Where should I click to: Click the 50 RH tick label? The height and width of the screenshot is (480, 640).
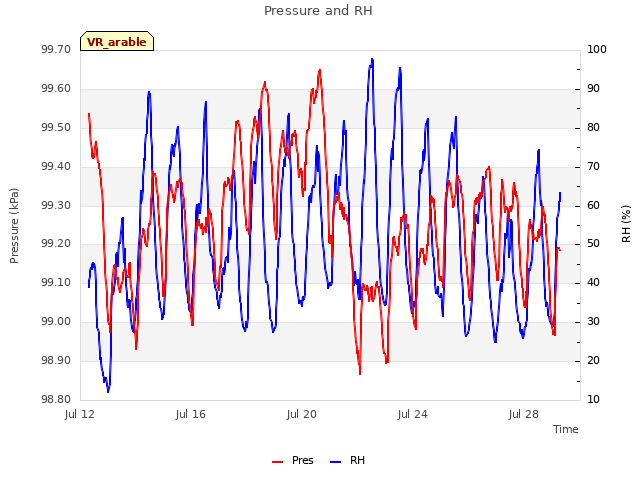click(593, 244)
